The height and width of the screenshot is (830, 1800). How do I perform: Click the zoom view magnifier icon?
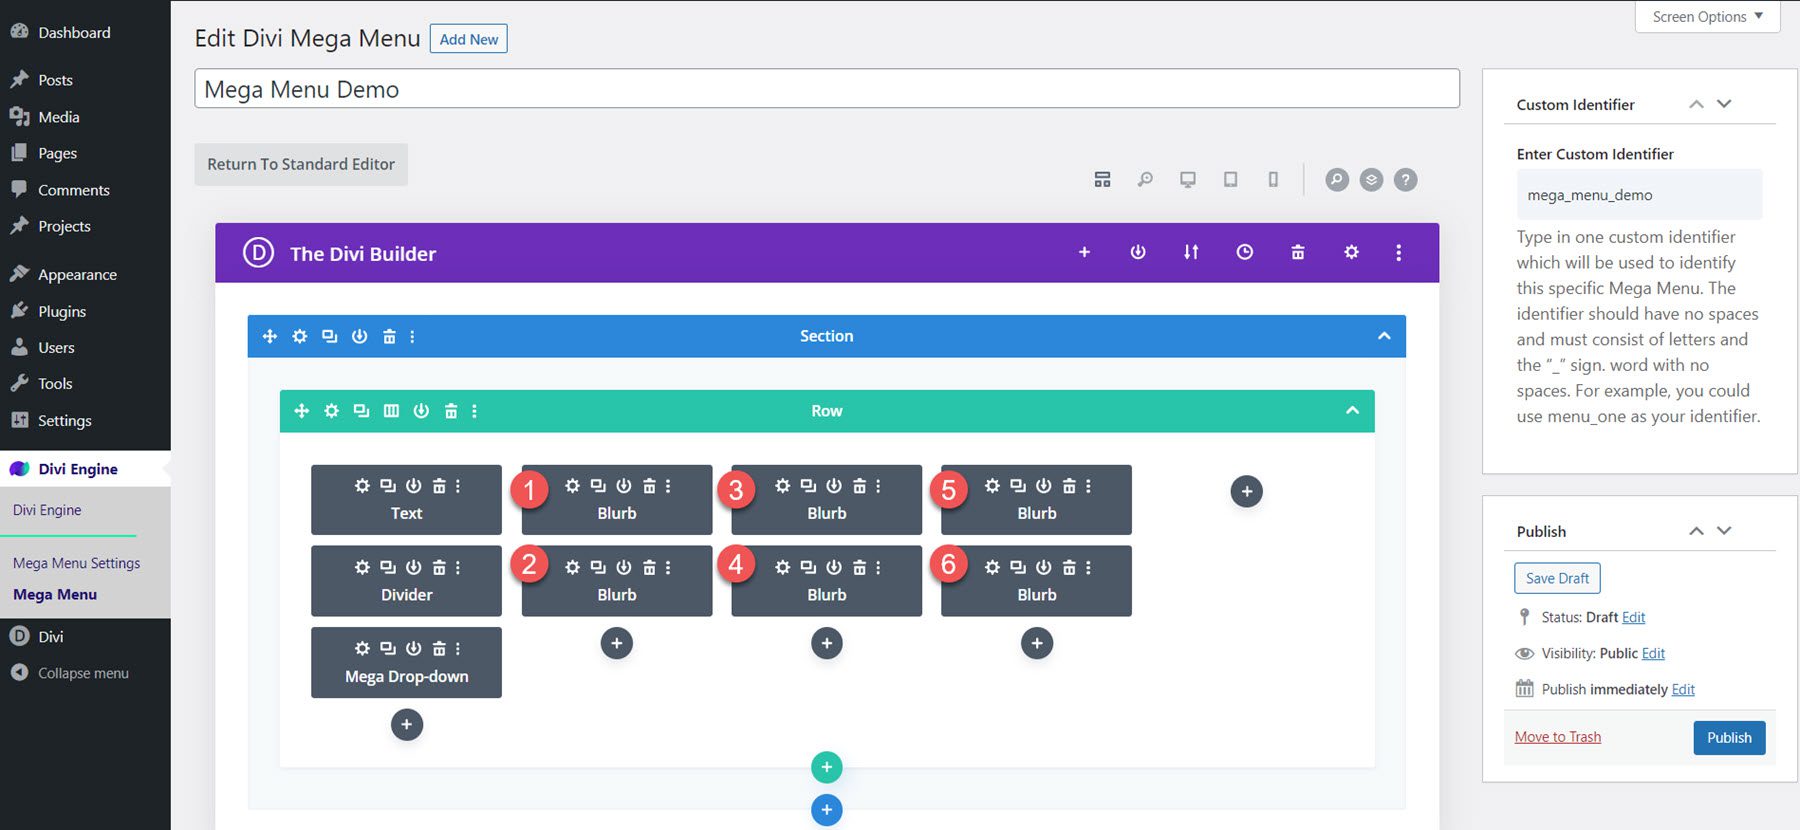[1145, 180]
